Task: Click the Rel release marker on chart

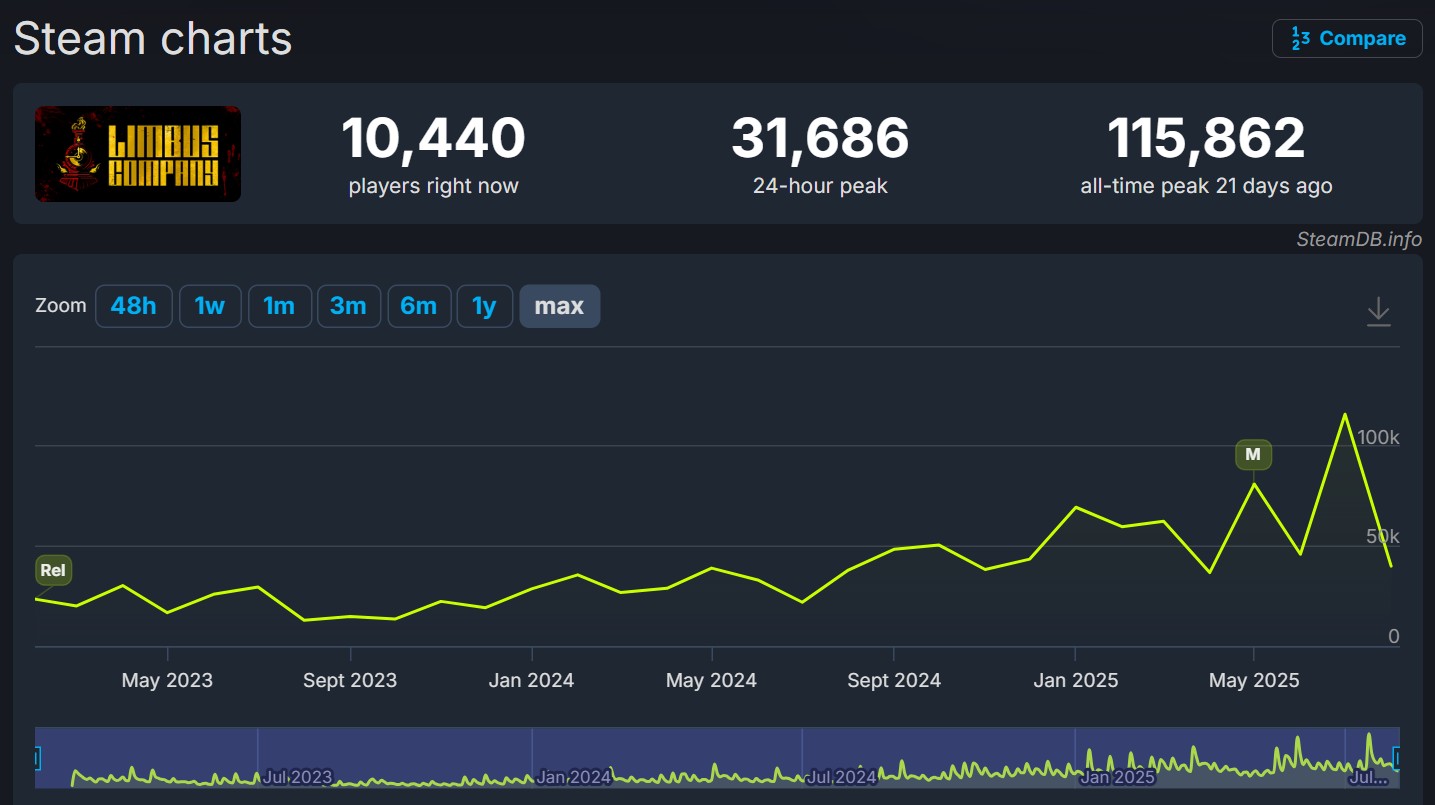Action: pos(53,571)
